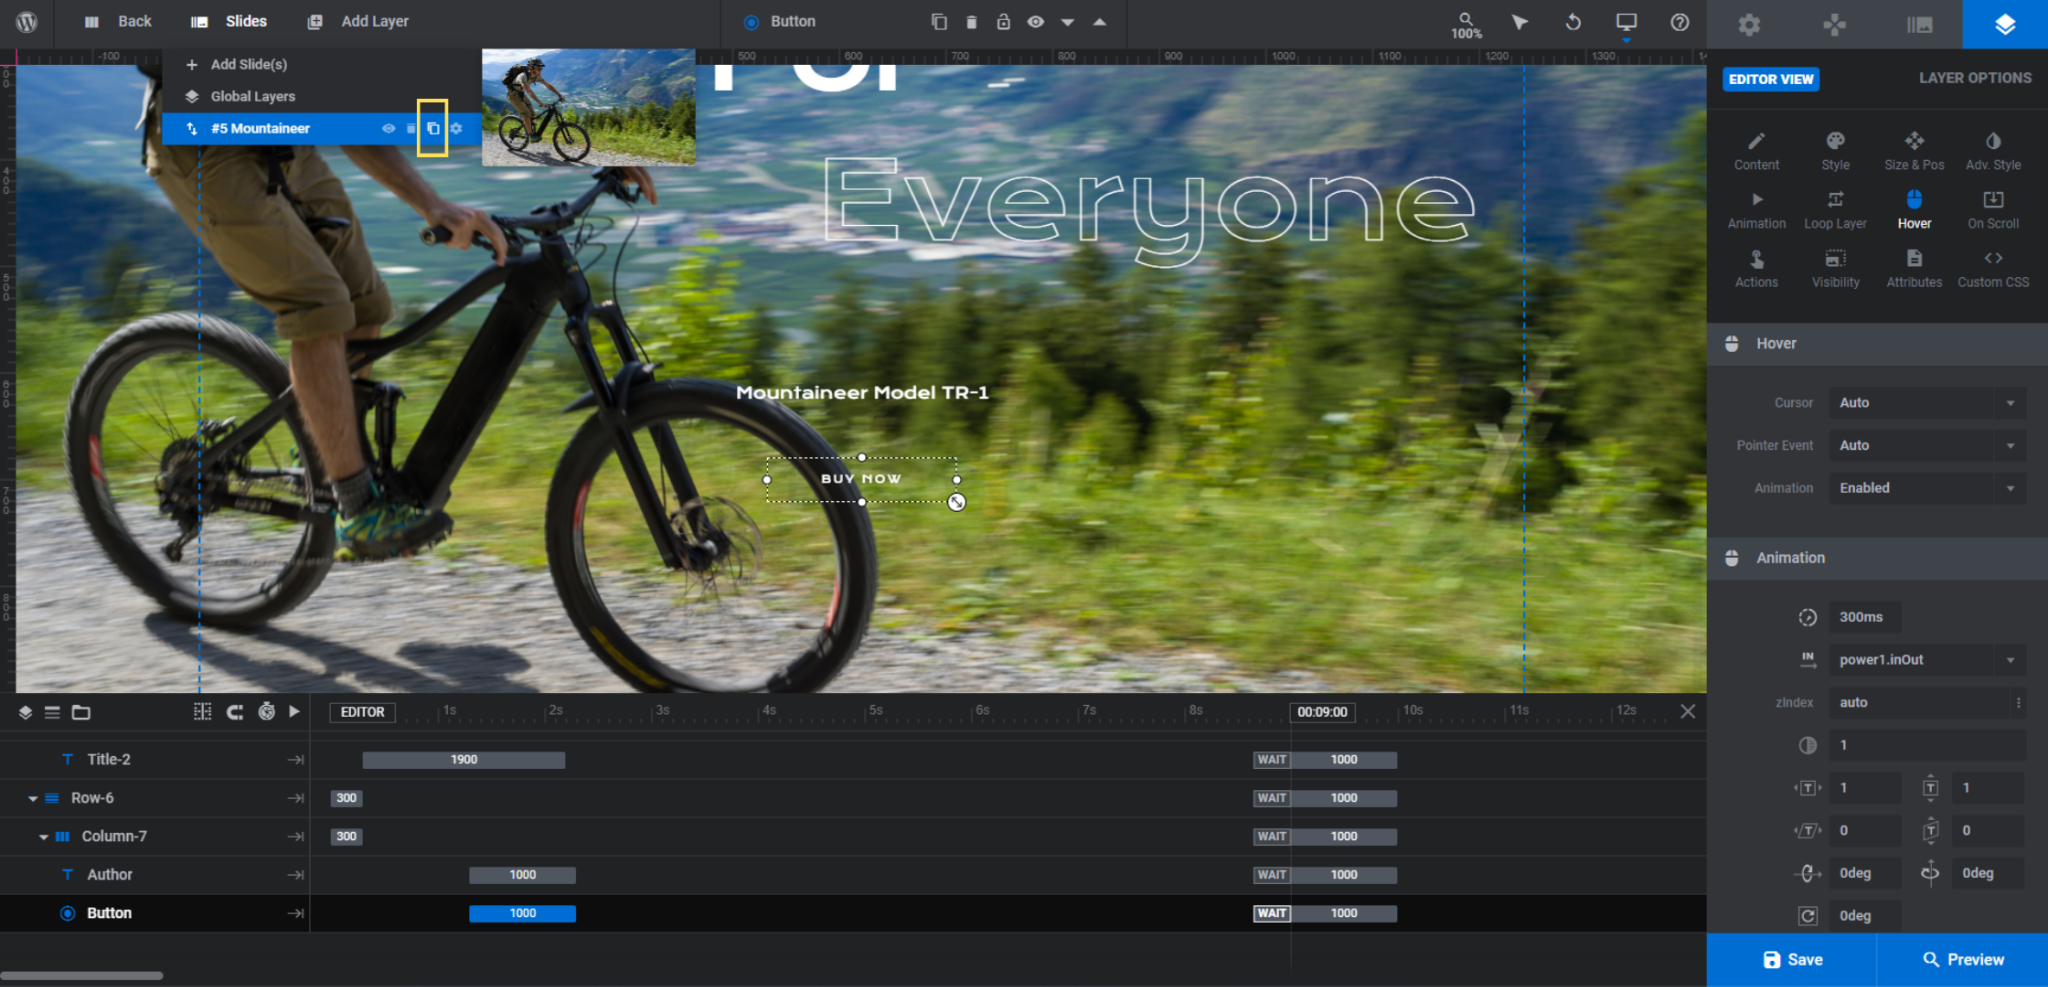The height and width of the screenshot is (987, 2048).
Task: Open the Animation layer option
Action: coord(1756,210)
